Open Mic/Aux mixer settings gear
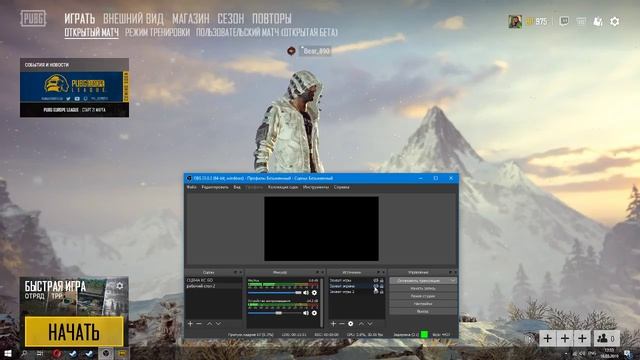The image size is (640, 360). [x=314, y=293]
